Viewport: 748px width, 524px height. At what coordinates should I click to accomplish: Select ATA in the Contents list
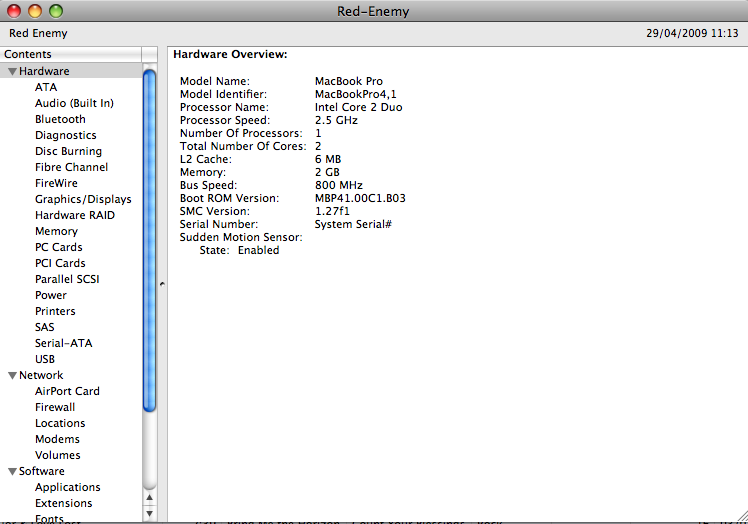[46, 87]
